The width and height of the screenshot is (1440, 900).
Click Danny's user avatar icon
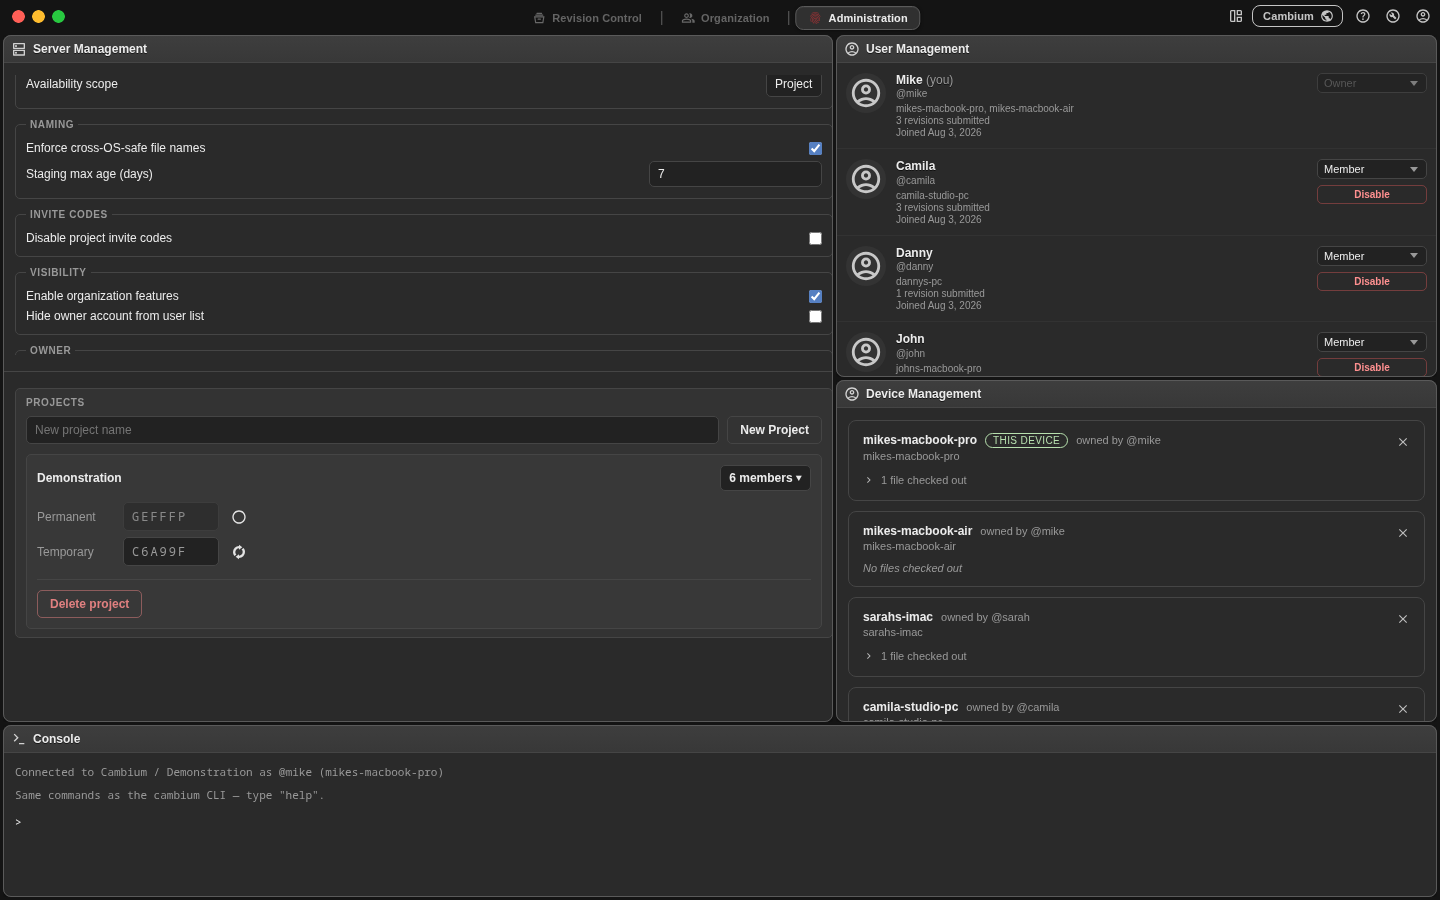(866, 266)
